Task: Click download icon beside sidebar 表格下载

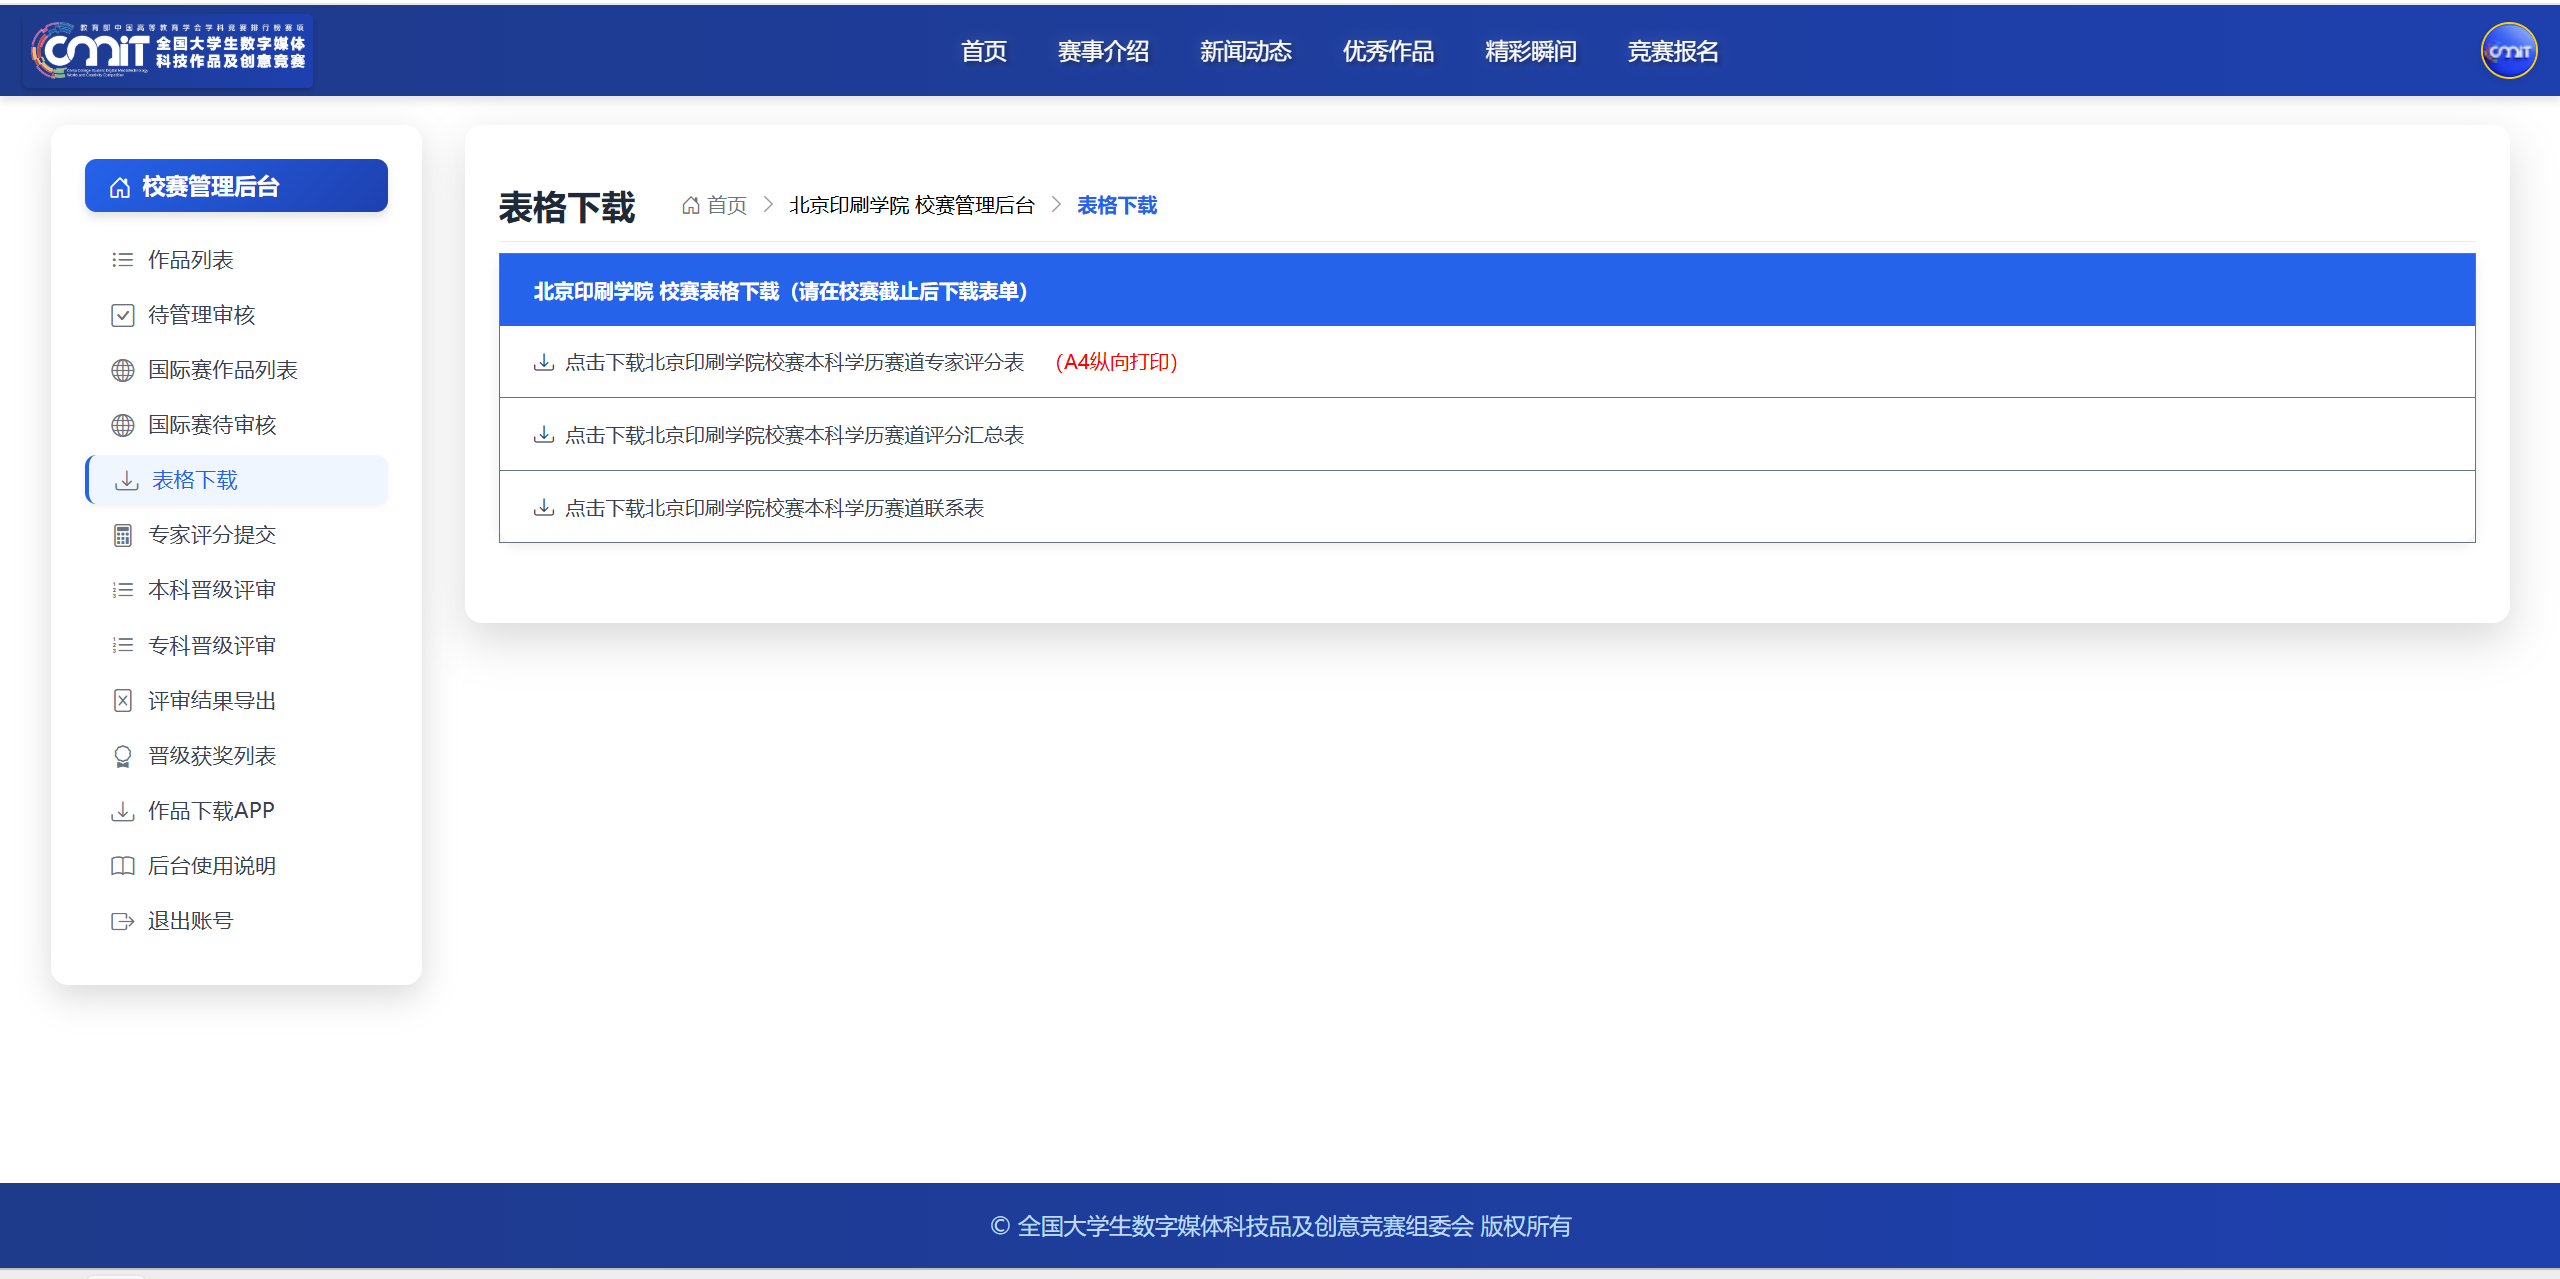Action: click(x=126, y=481)
